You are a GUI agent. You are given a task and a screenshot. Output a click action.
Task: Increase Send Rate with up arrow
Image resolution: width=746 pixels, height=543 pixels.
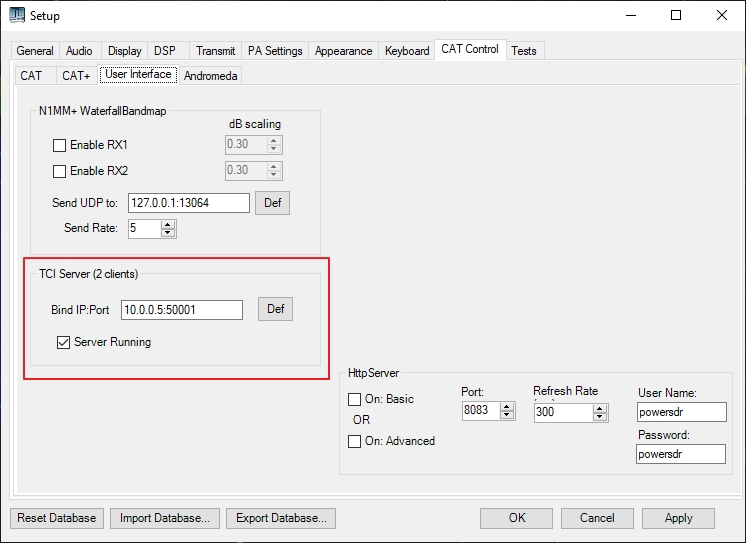pyautogui.click(x=168, y=224)
